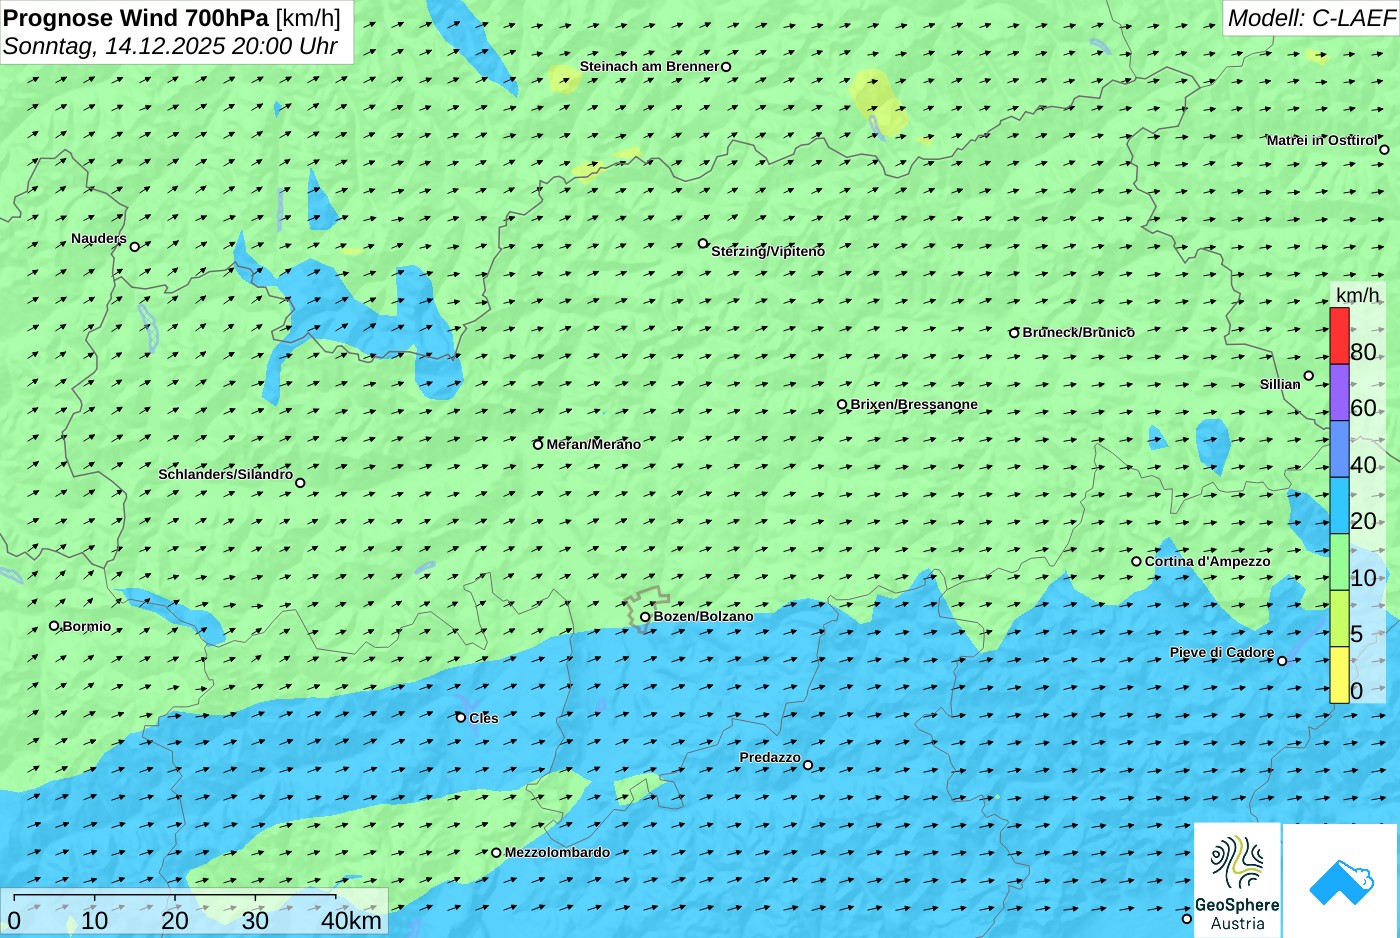This screenshot has width=1400, height=938.
Task: Click the light green 10 km/h legend color
Action: [1339, 562]
